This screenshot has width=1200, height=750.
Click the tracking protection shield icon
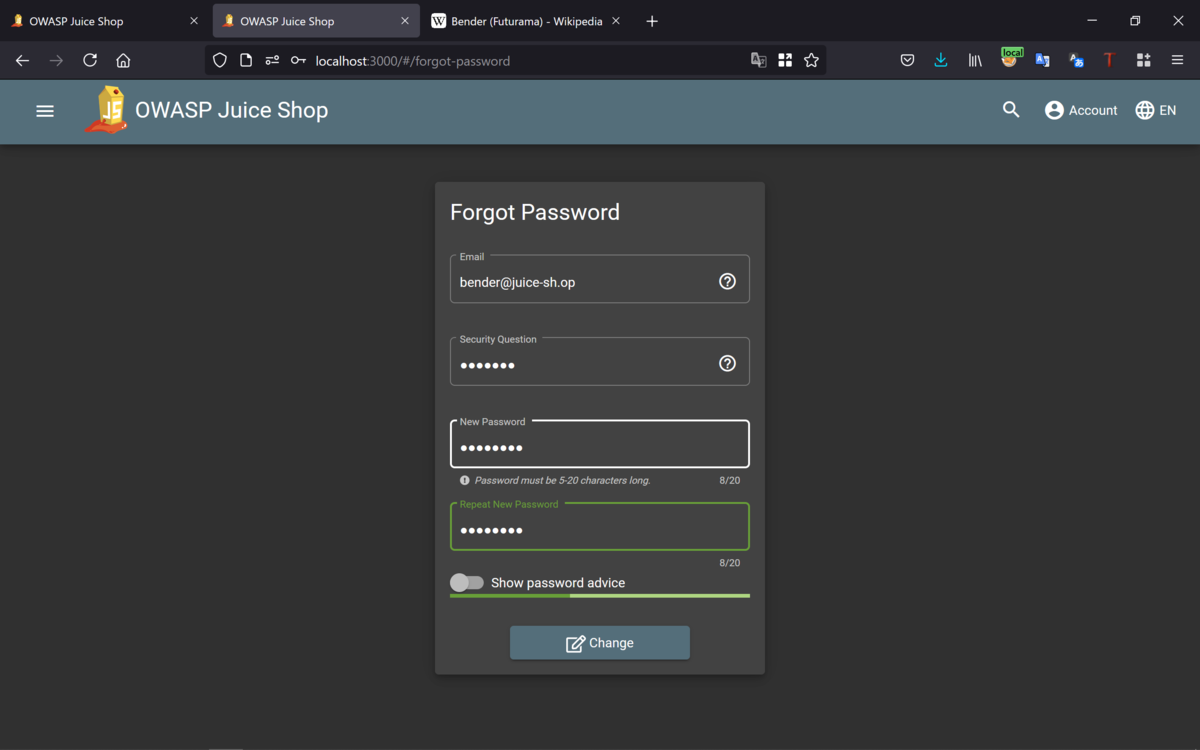click(x=220, y=60)
